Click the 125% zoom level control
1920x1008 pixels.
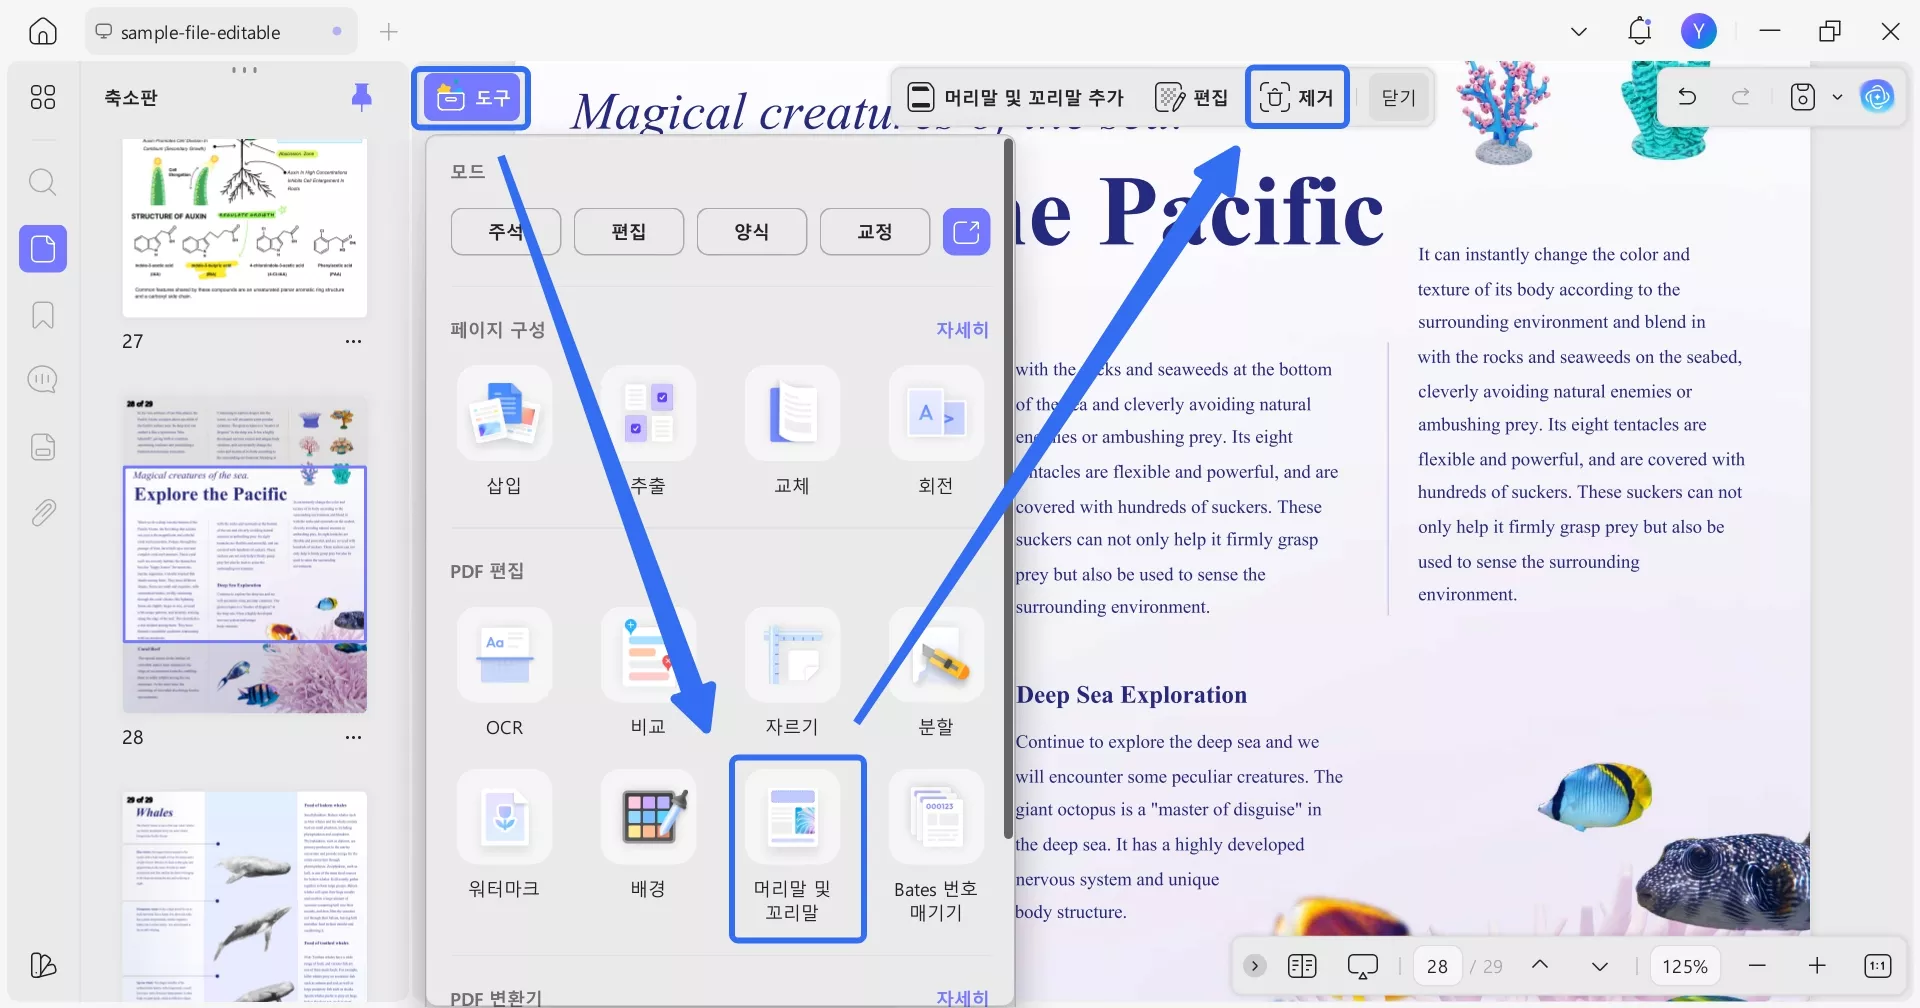tap(1686, 965)
